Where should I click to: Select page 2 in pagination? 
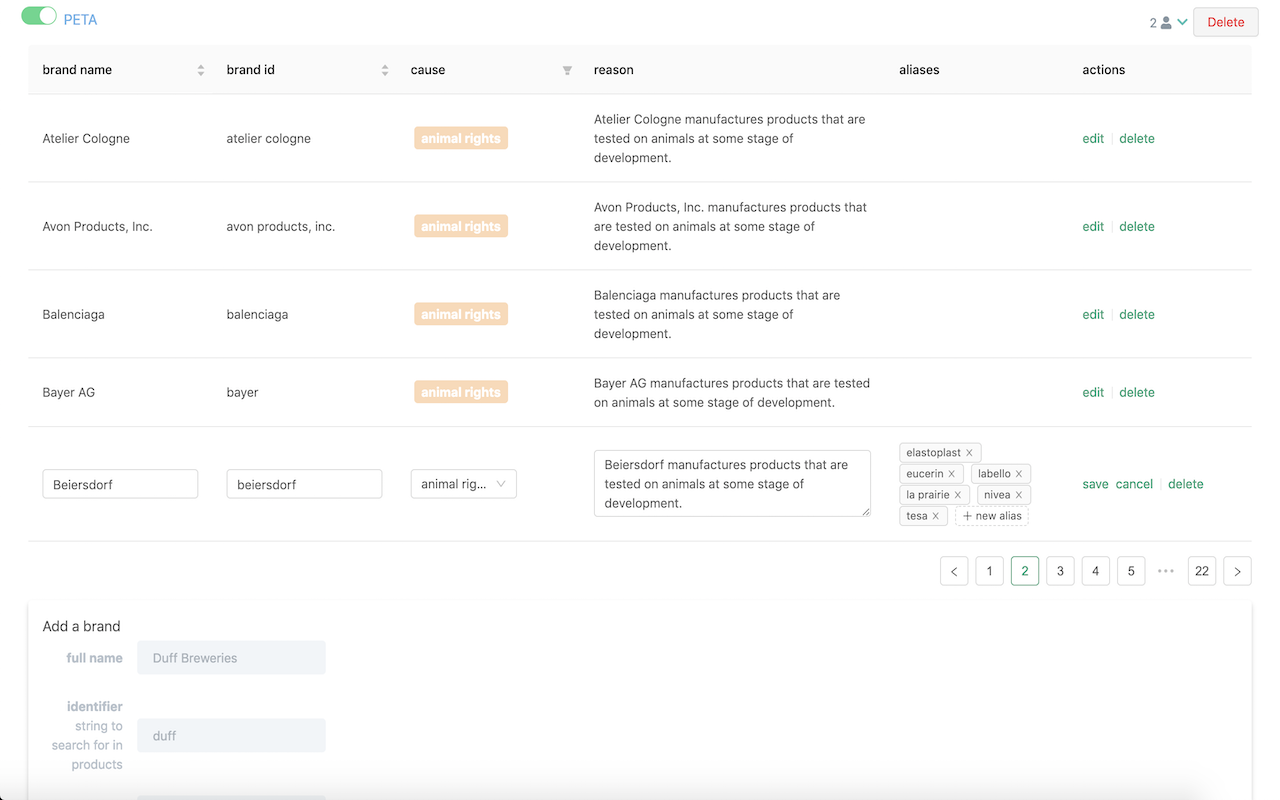pyautogui.click(x=1025, y=571)
